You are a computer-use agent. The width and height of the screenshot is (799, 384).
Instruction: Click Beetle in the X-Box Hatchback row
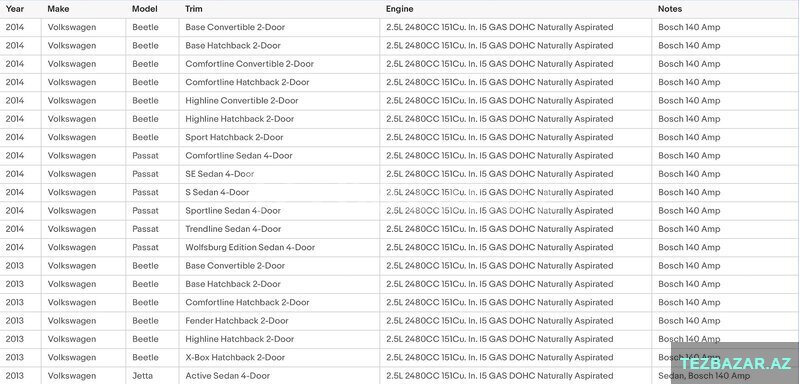point(145,358)
